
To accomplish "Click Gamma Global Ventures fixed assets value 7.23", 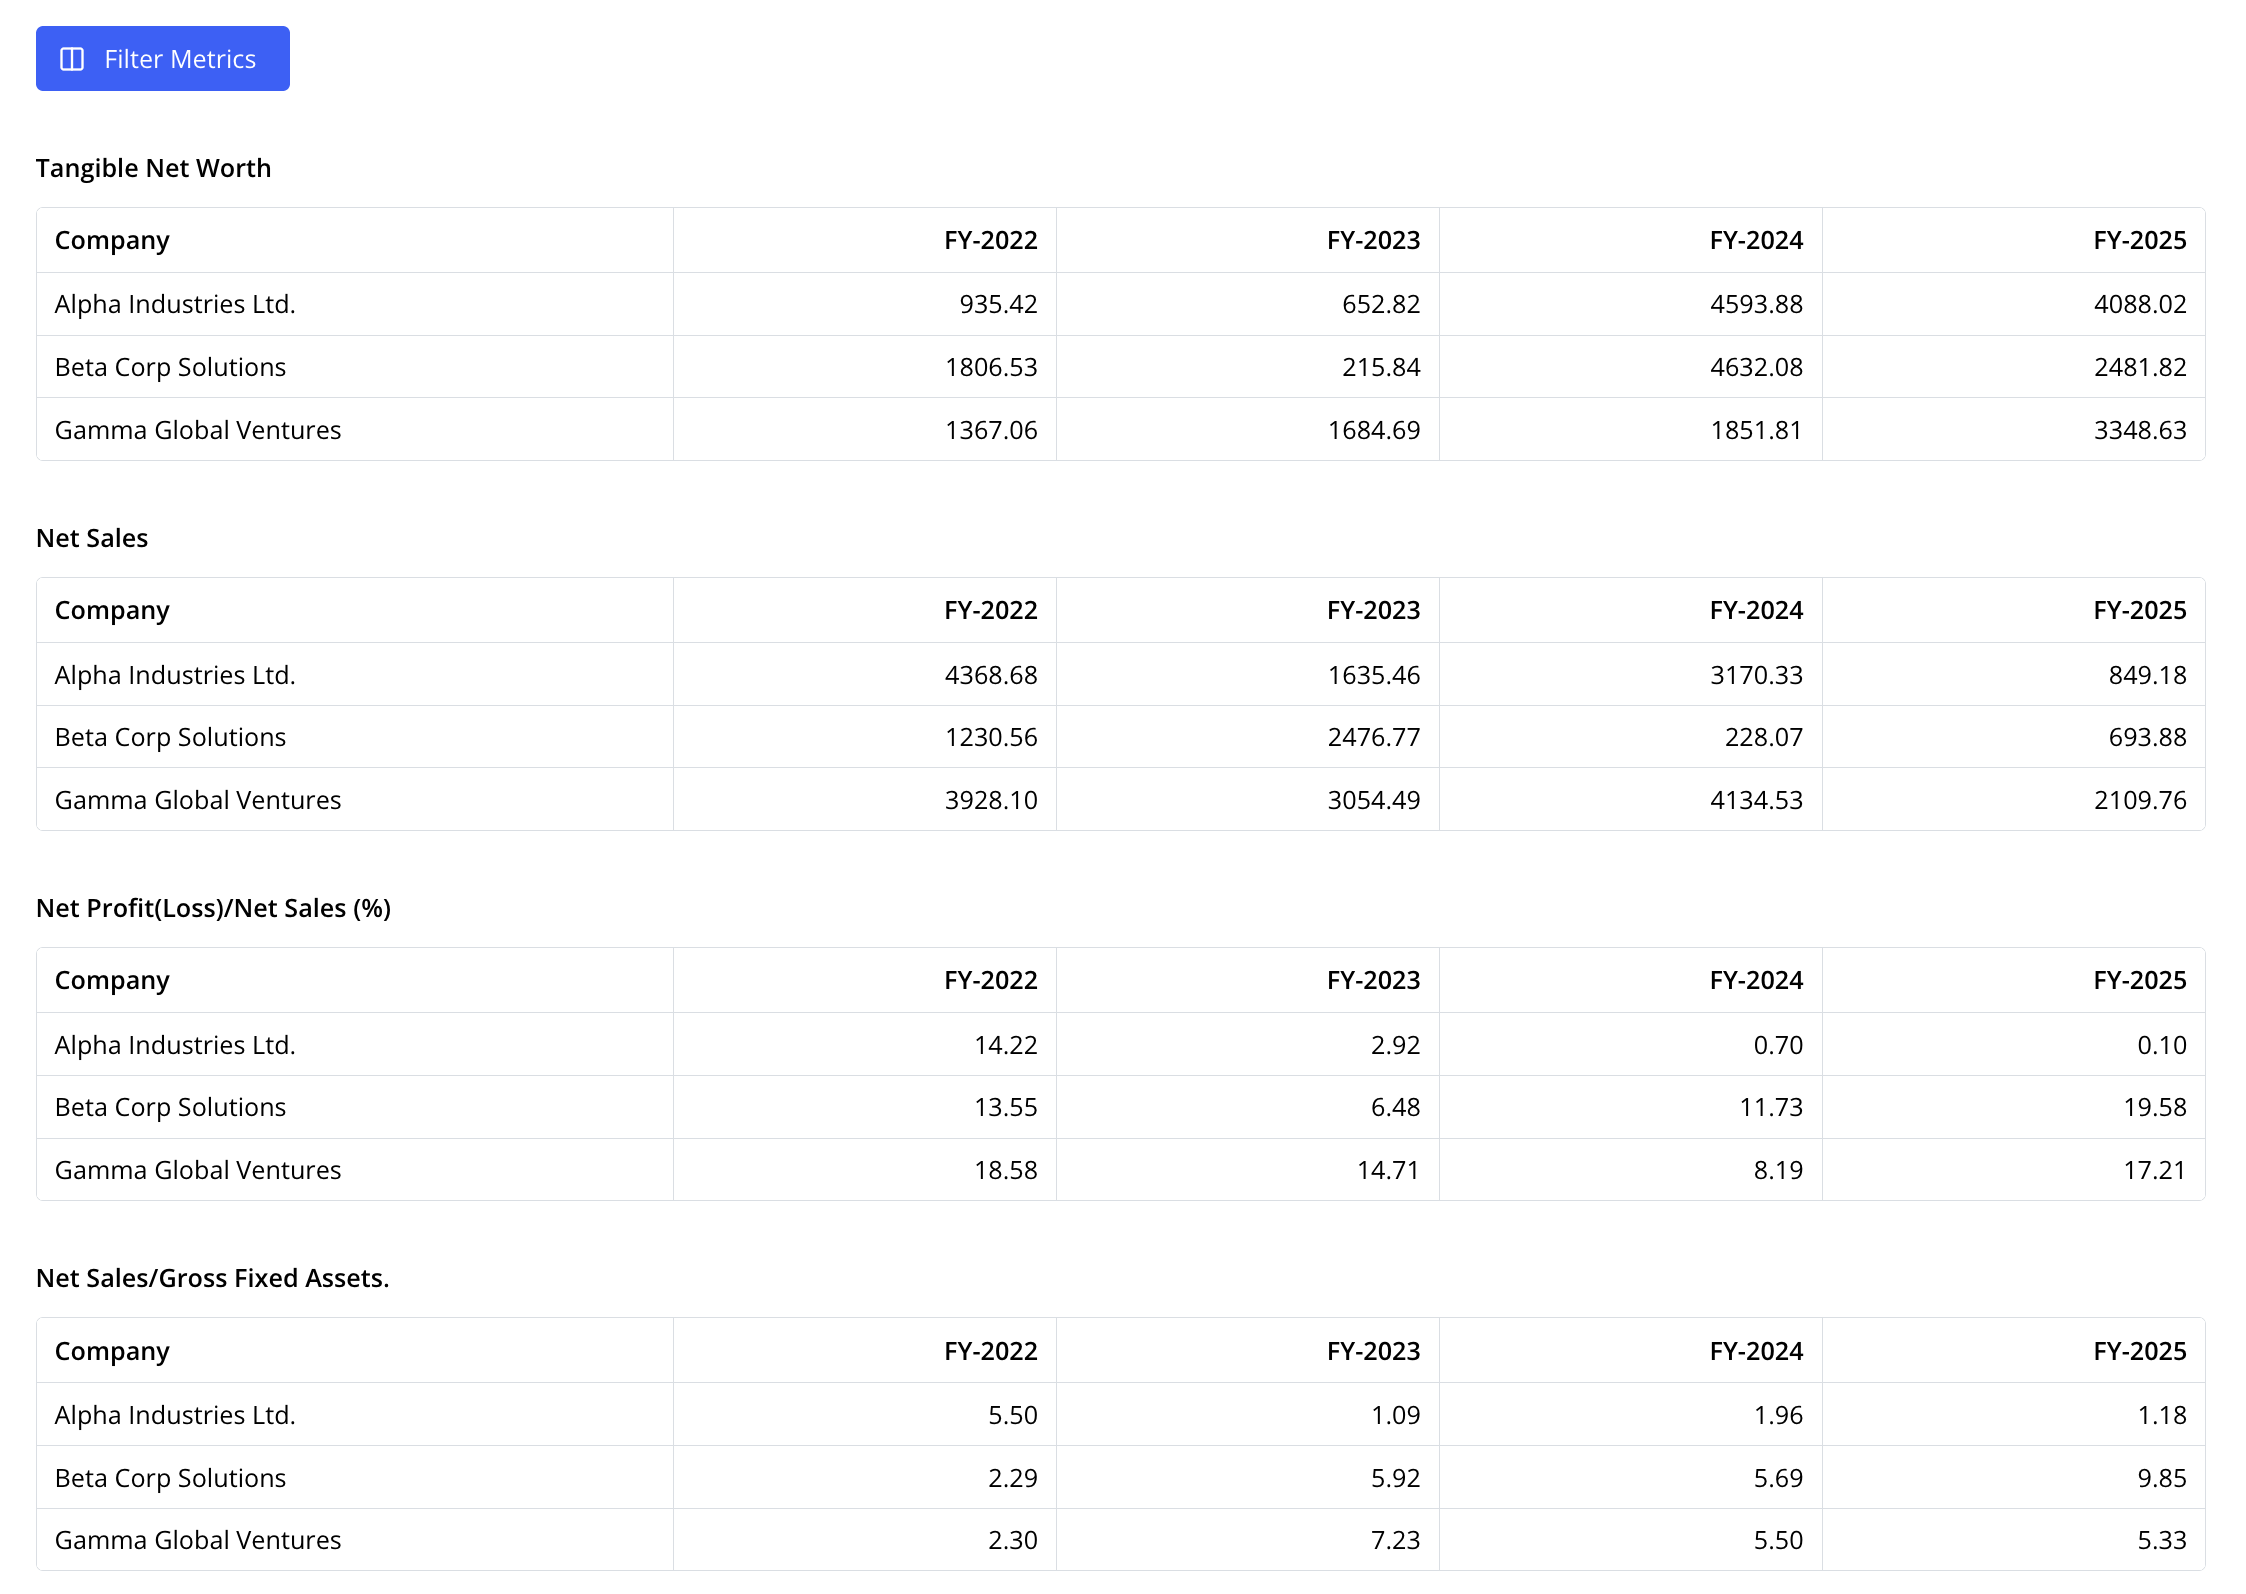I will point(1395,1540).
